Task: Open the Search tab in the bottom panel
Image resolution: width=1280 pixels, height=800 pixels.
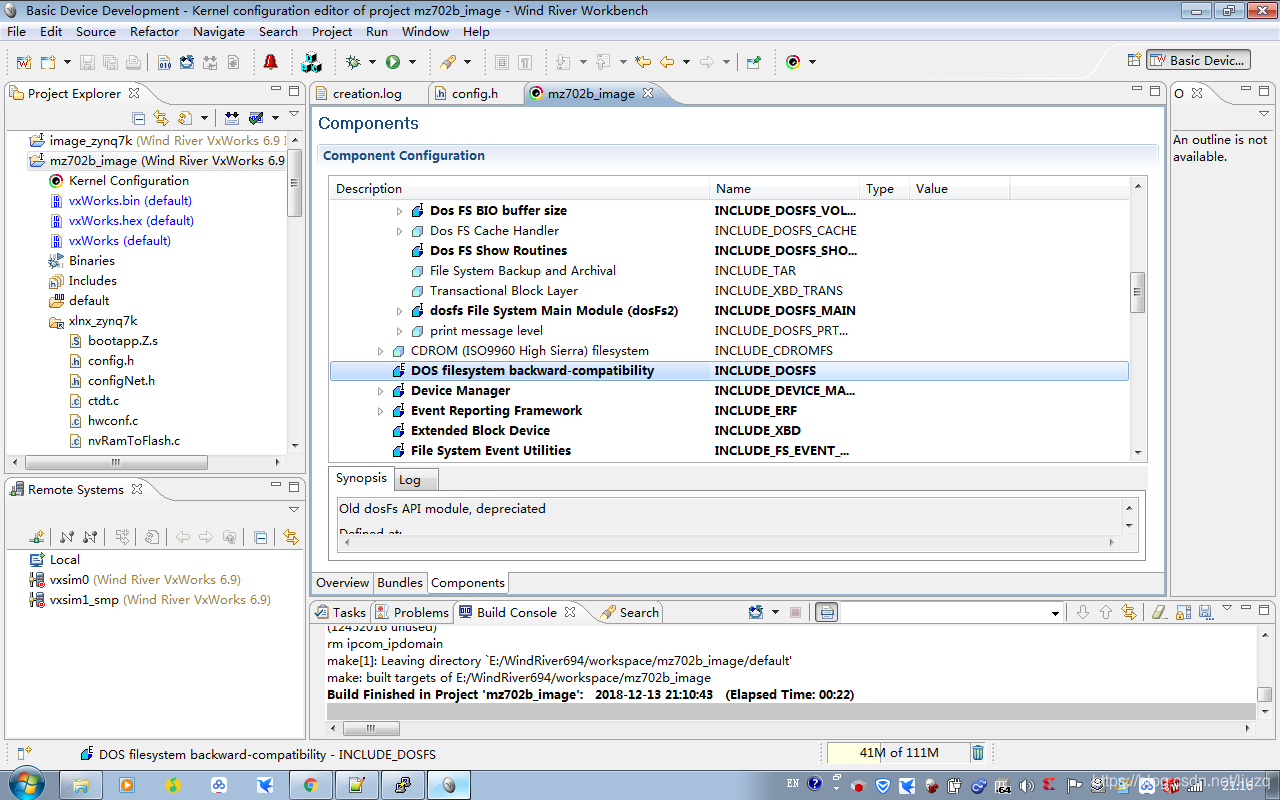Action: [x=630, y=612]
